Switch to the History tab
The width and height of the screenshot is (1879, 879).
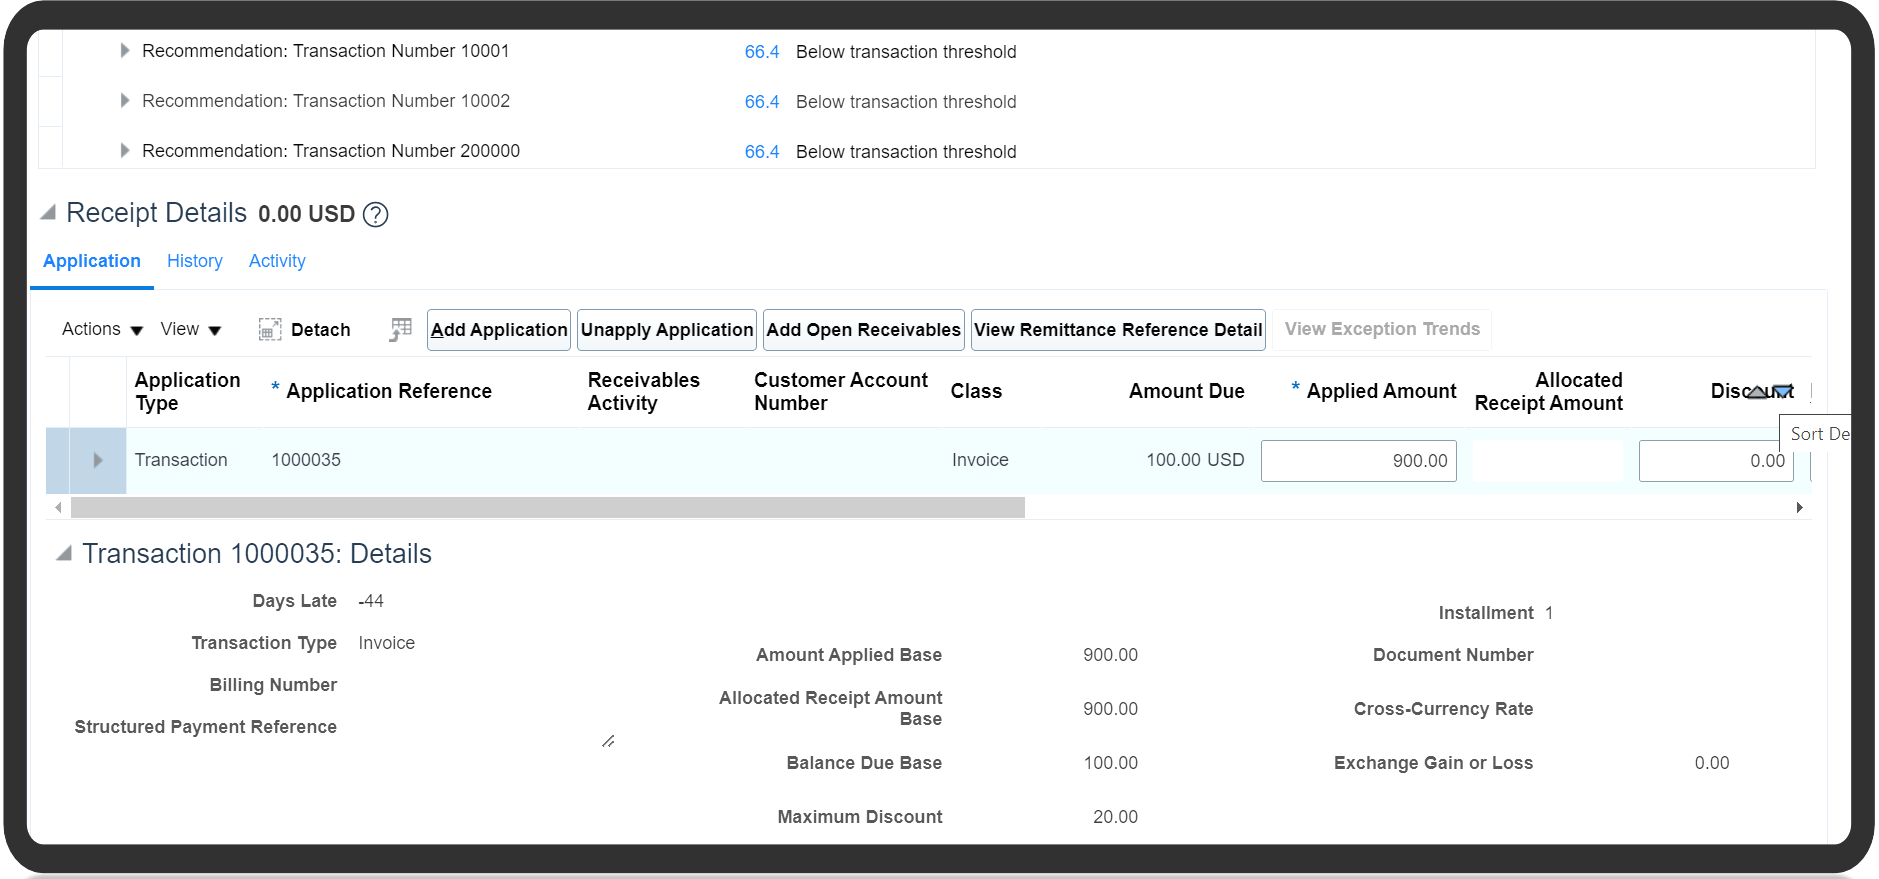tap(195, 261)
